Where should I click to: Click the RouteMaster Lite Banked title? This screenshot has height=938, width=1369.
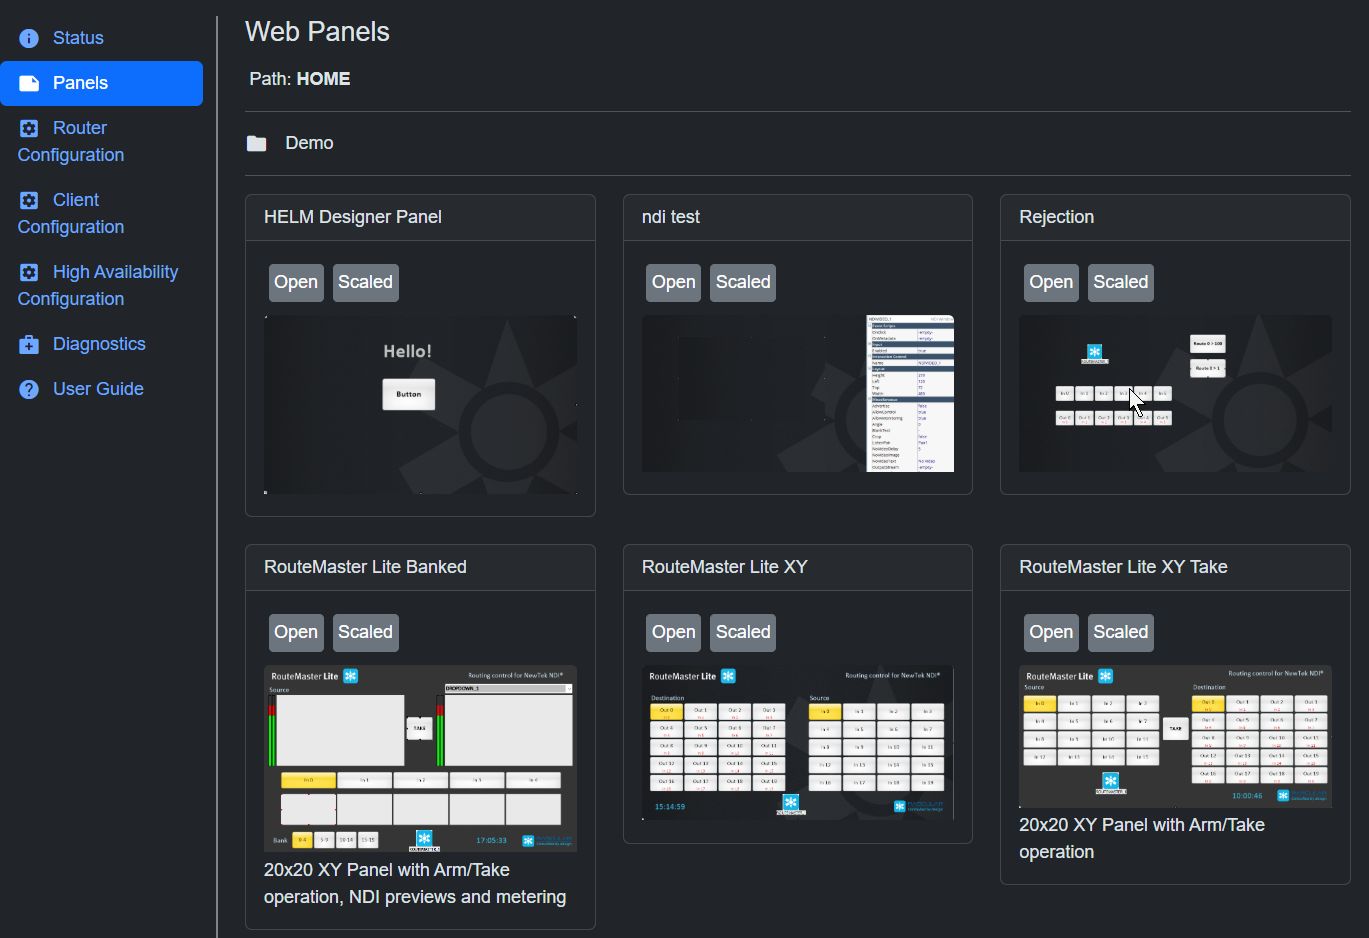[x=365, y=567]
